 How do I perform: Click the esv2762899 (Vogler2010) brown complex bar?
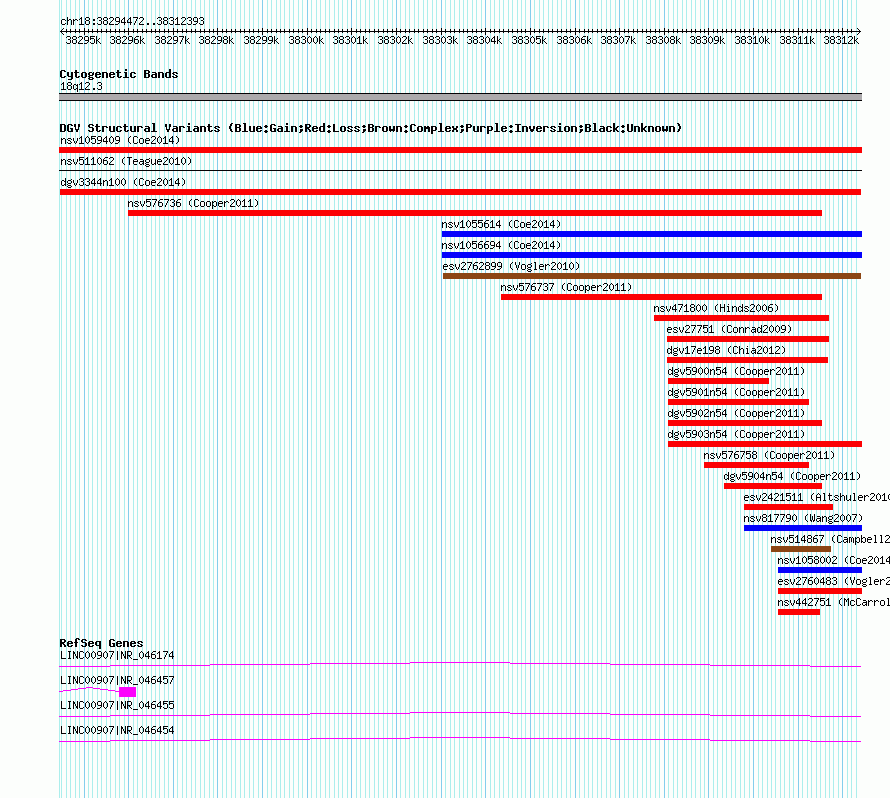pos(652,276)
